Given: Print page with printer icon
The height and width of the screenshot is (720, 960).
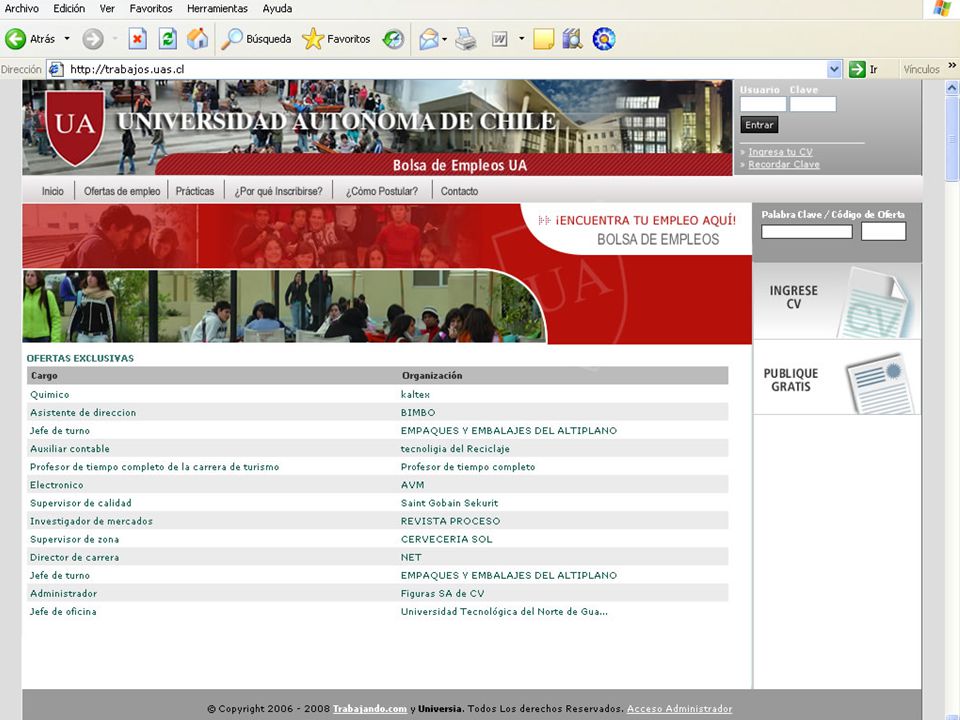Looking at the screenshot, I should point(465,39).
